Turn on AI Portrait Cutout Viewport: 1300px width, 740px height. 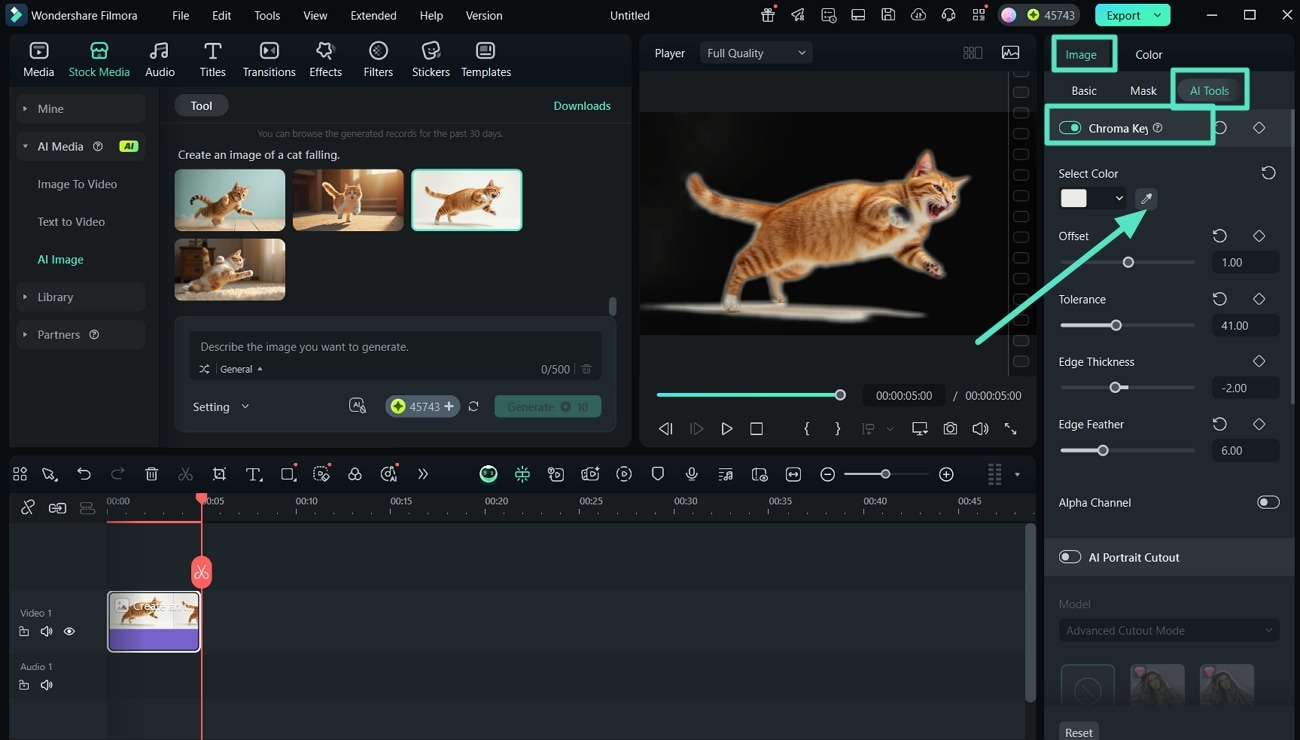pyautogui.click(x=1070, y=557)
